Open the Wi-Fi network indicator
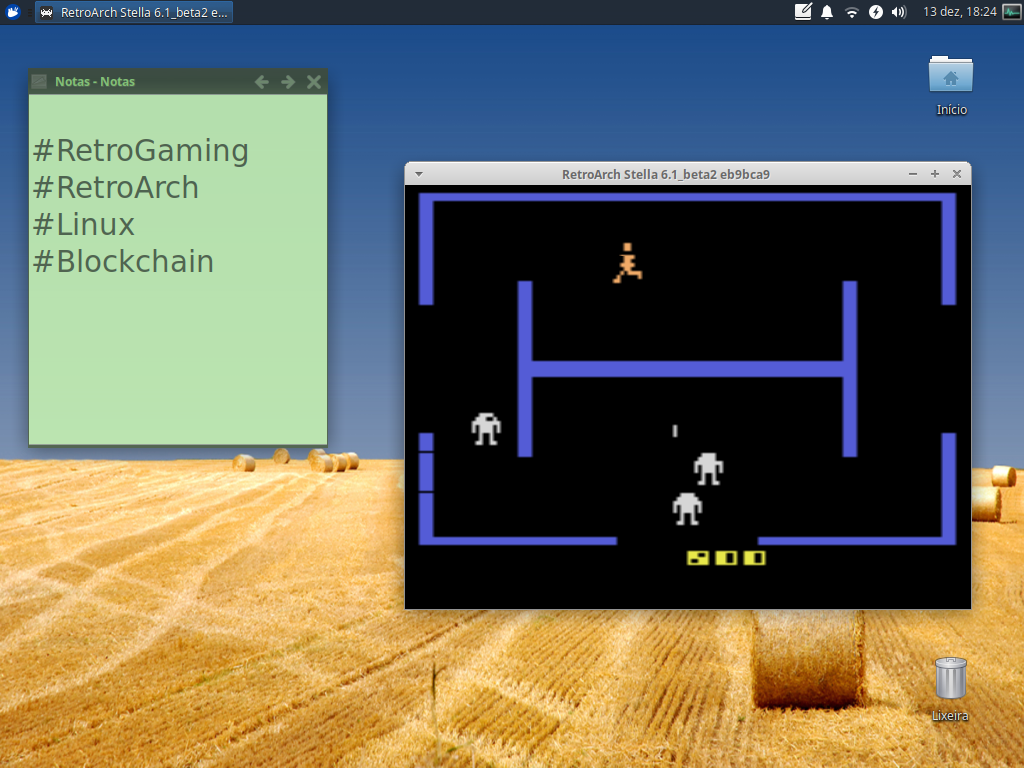The image size is (1024, 768). point(851,12)
